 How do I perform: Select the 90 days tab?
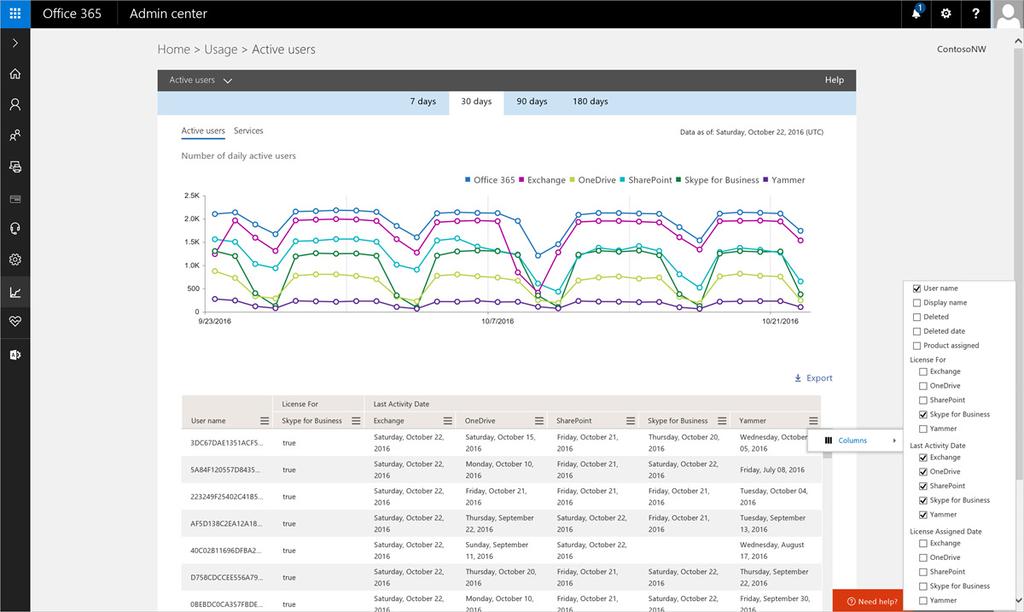(x=532, y=102)
